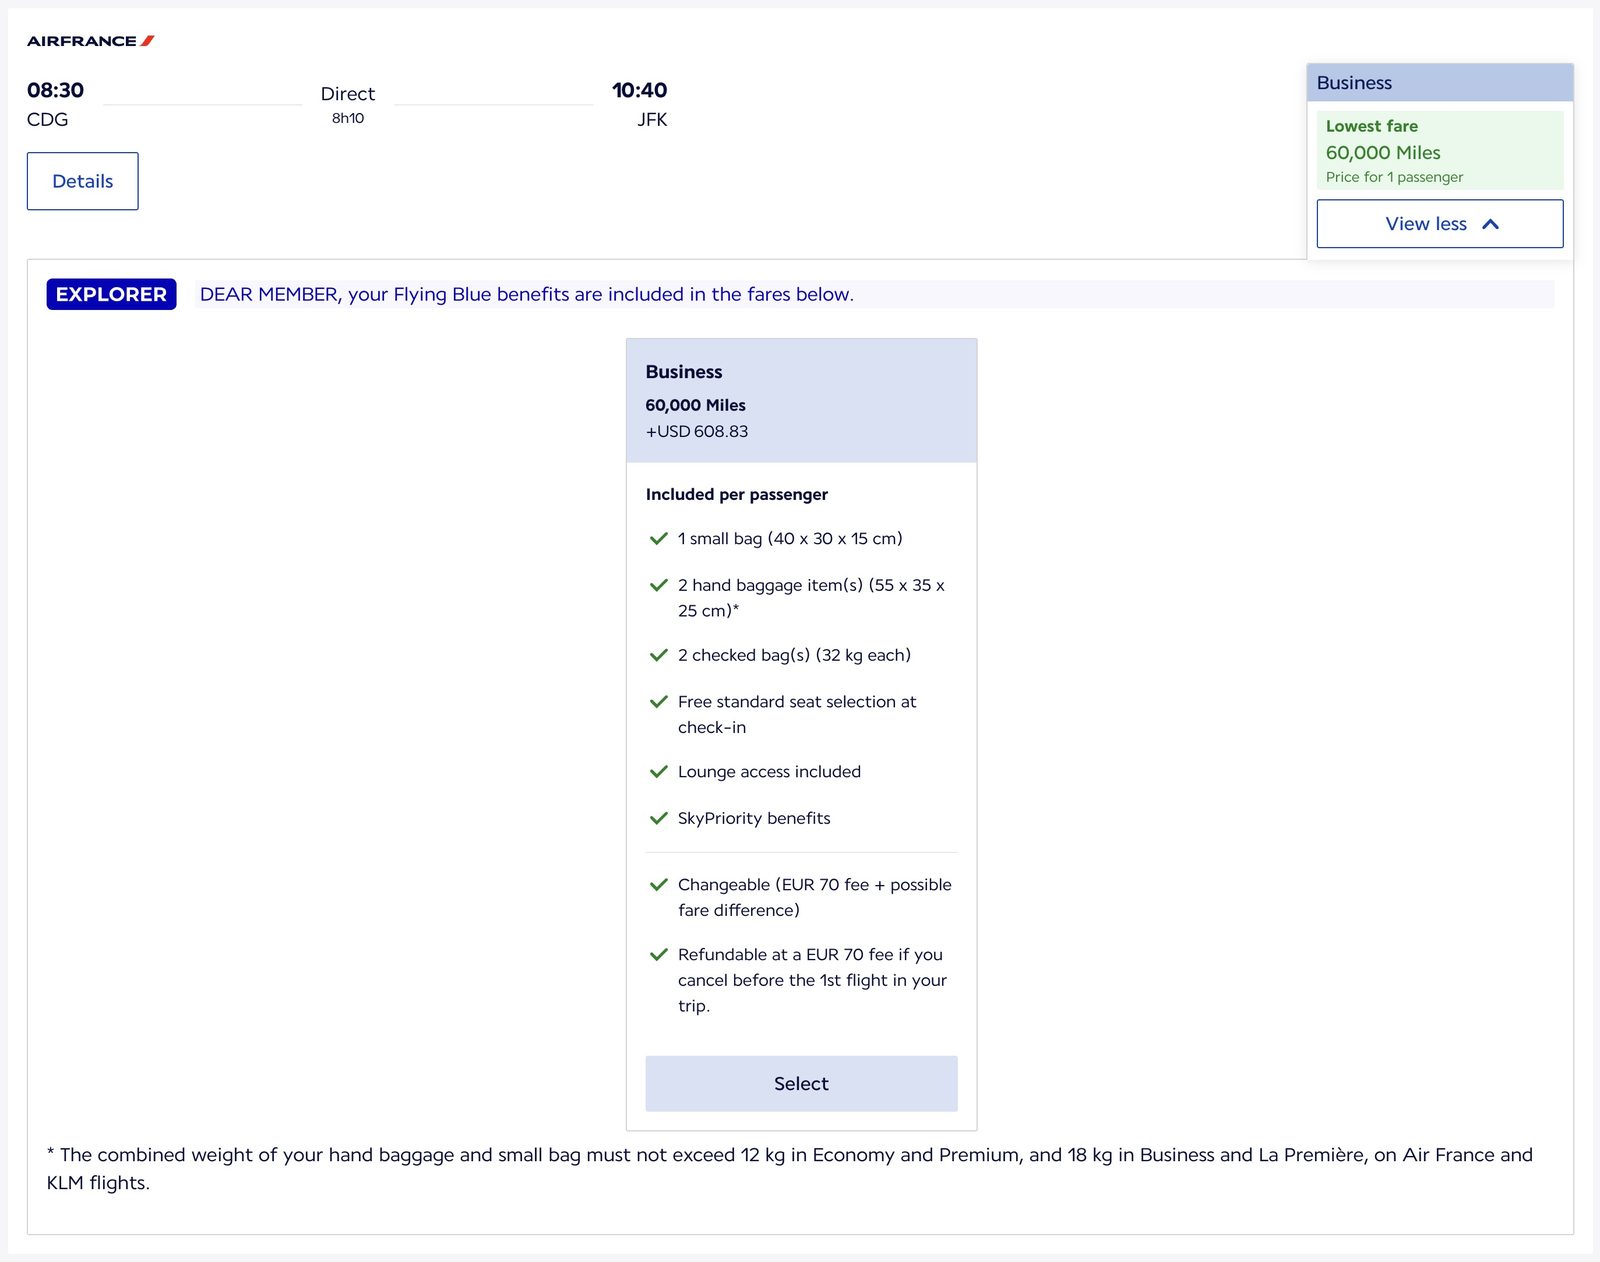
Task: Select the Business fare
Action: point(801,1083)
